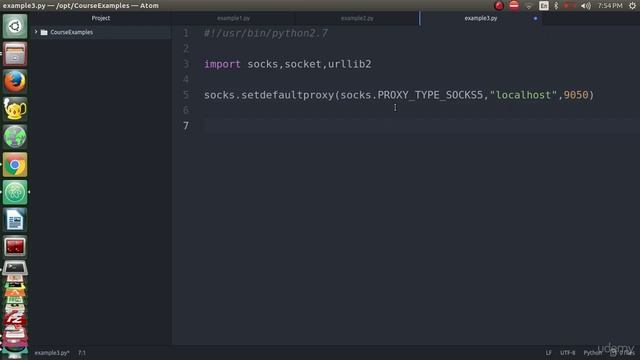
Task: Click line number 5 in the gutter
Action: (186, 95)
